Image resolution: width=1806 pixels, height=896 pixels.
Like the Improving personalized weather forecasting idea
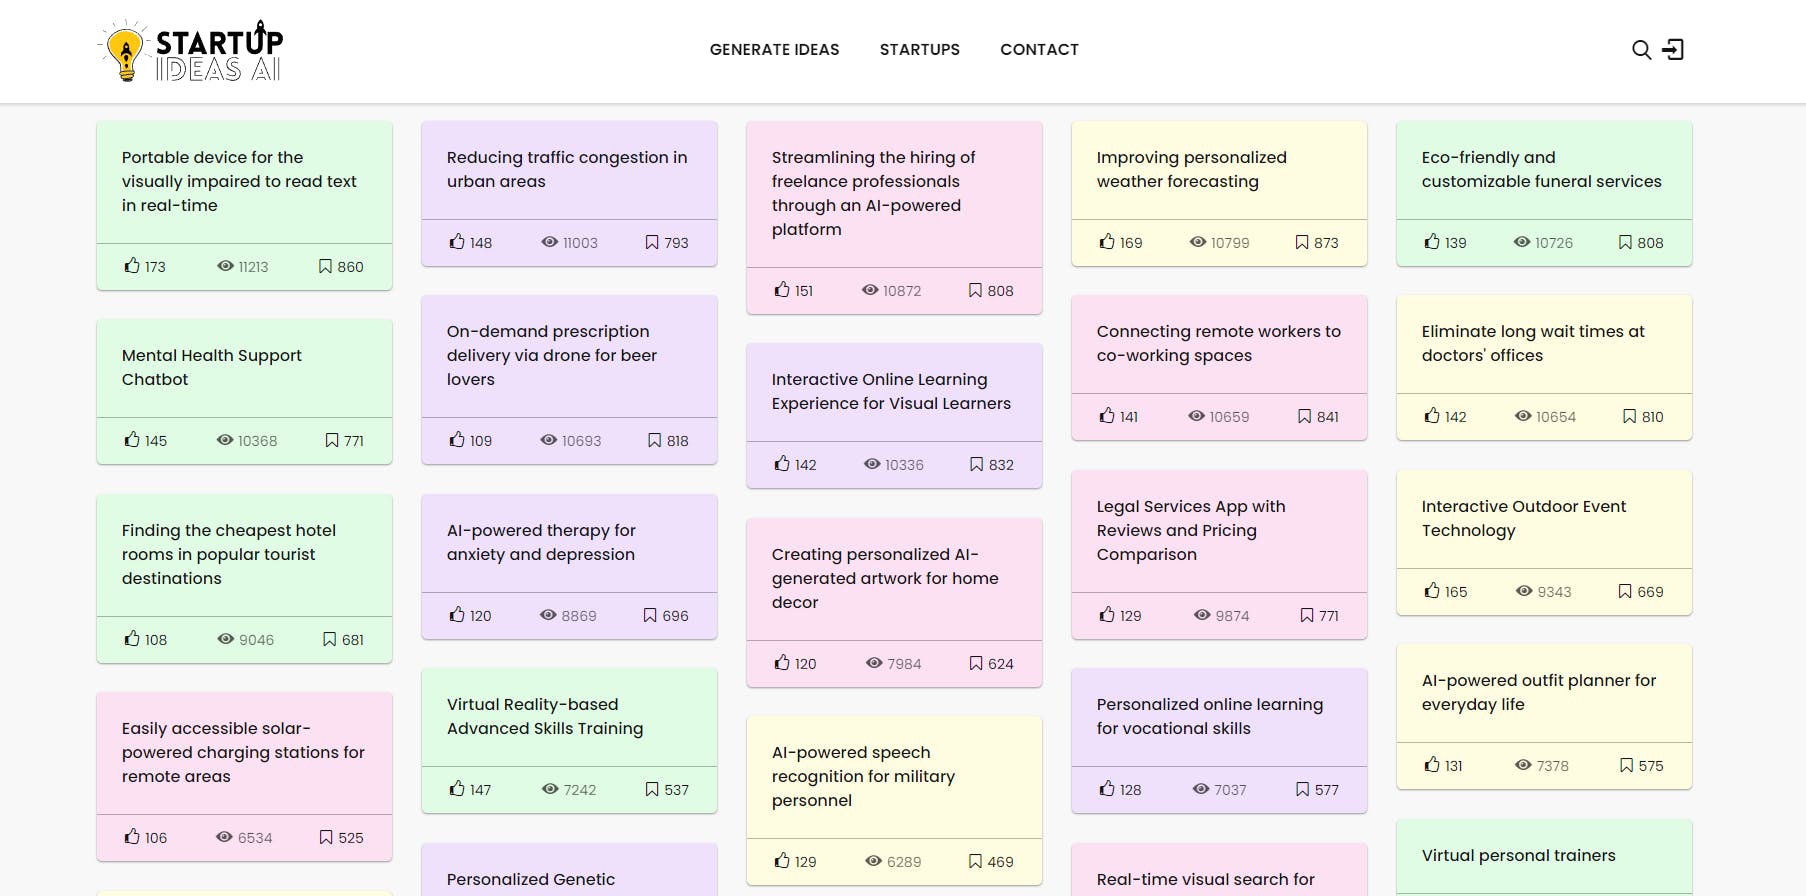point(1107,242)
